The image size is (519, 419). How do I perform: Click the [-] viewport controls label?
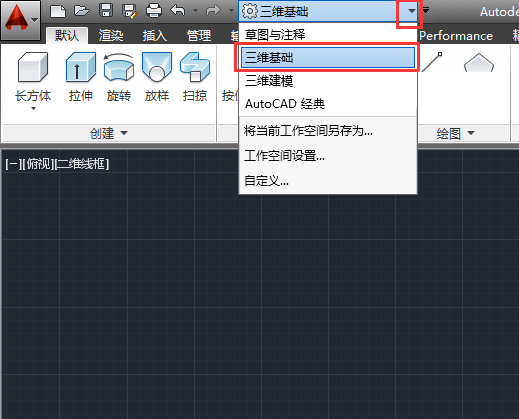[13, 164]
